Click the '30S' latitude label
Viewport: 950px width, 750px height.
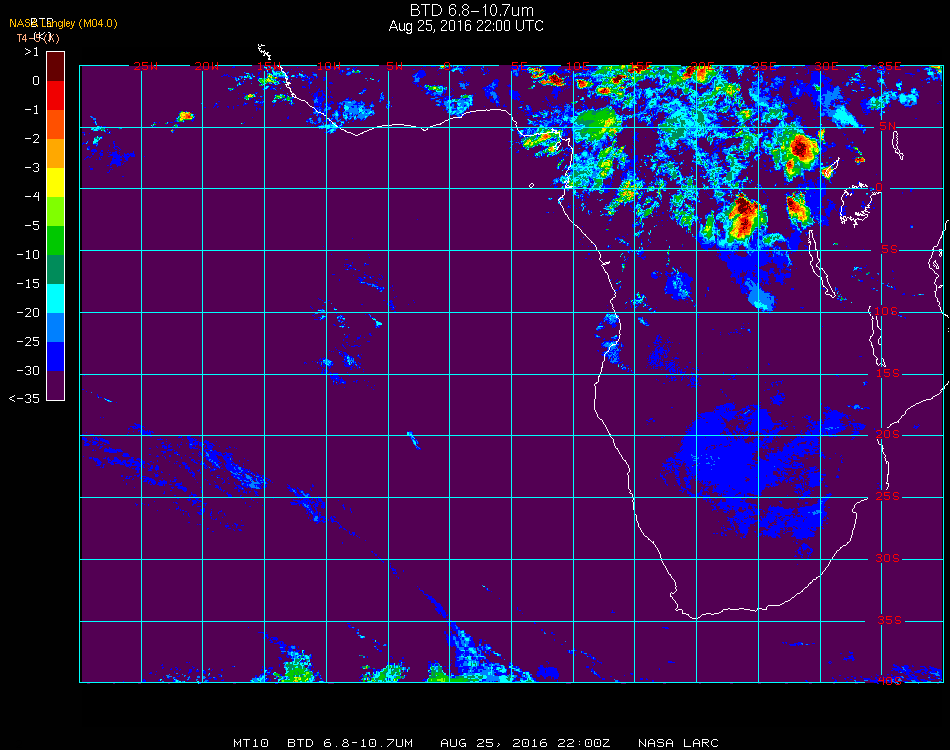(x=888, y=559)
